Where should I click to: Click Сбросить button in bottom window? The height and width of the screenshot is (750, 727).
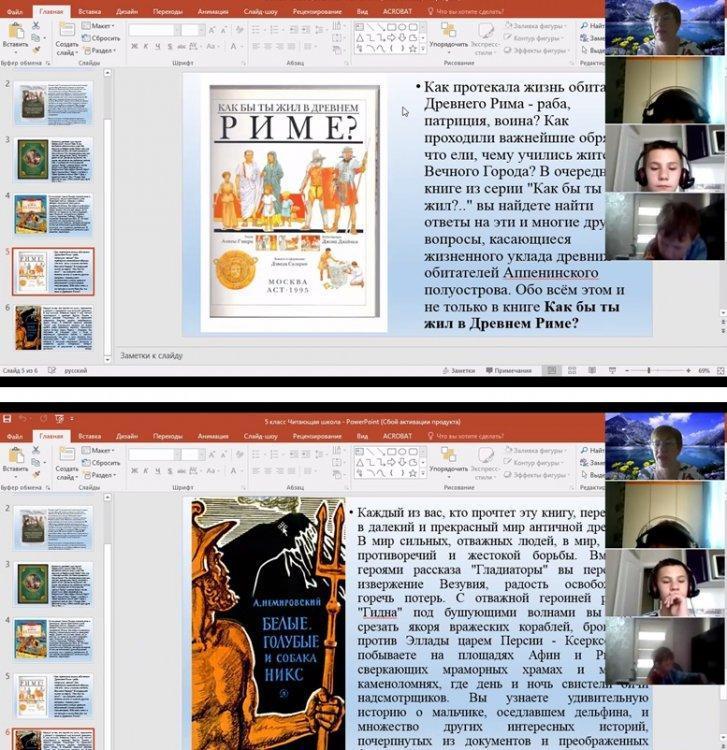101,463
